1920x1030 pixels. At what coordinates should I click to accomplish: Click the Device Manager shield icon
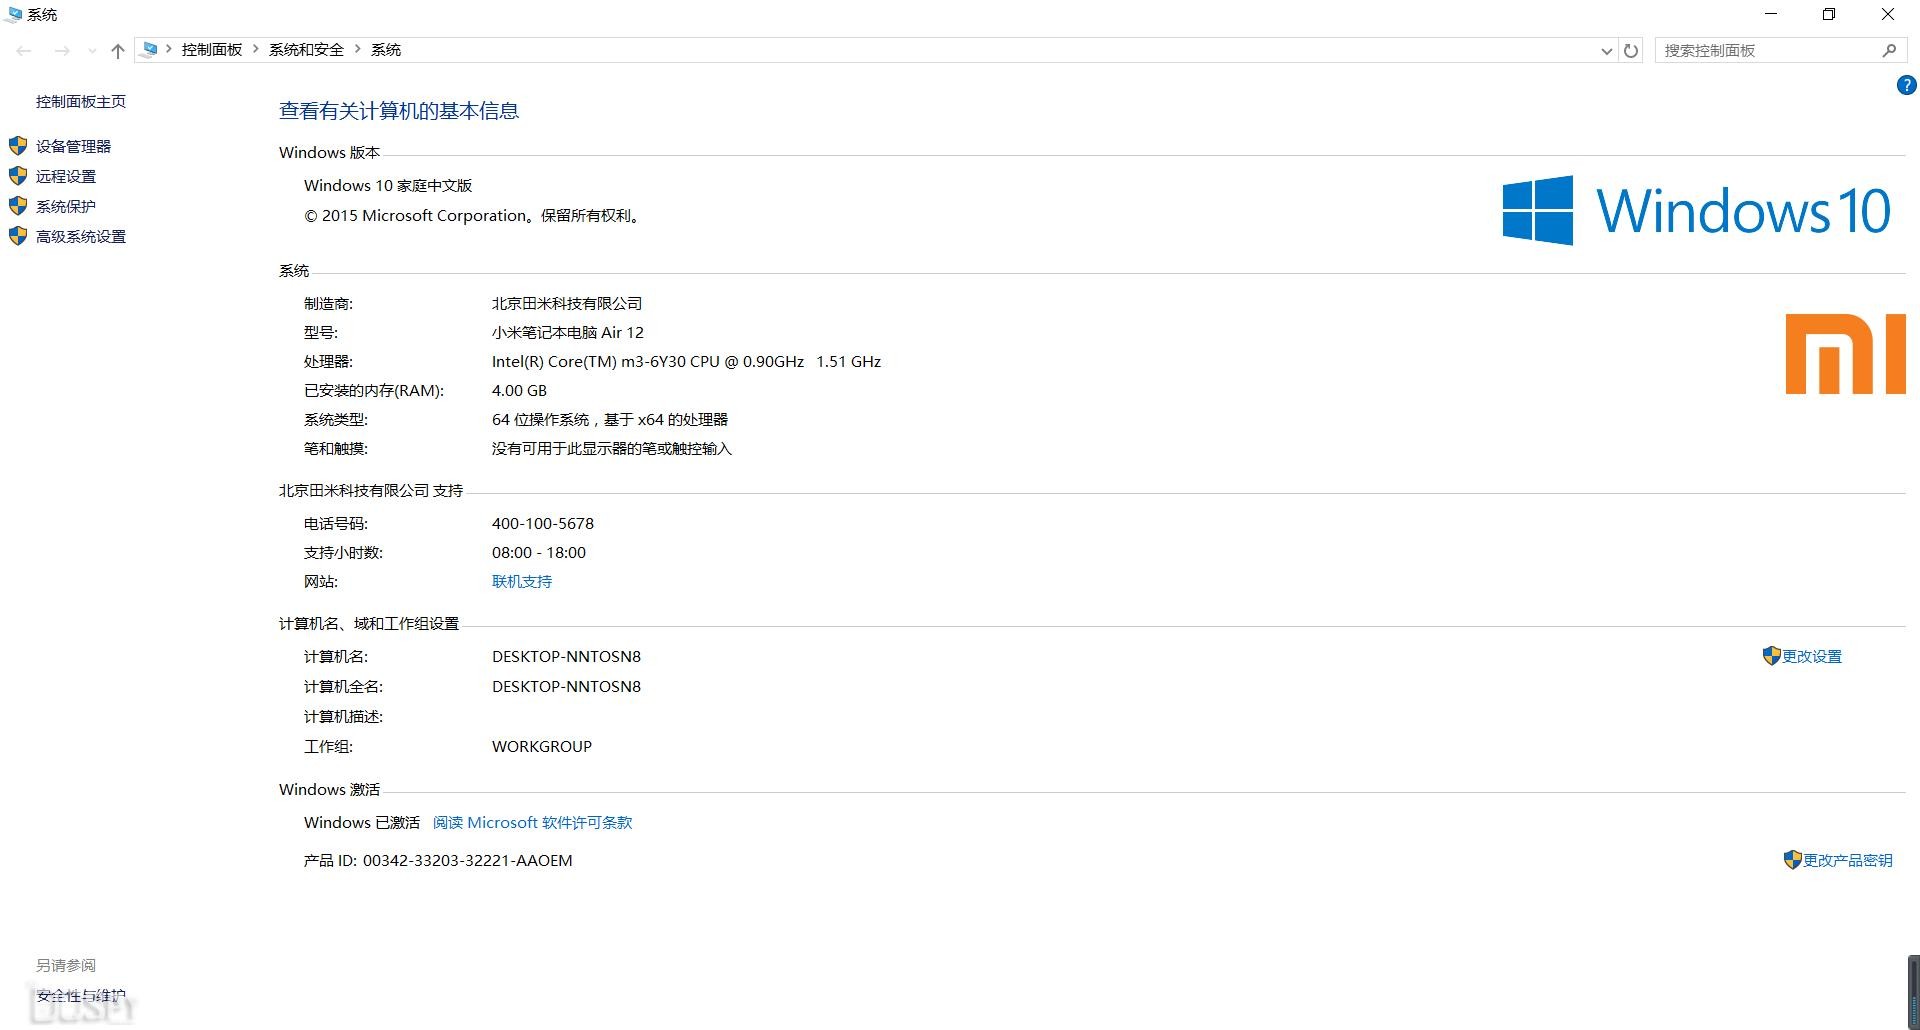coord(17,146)
